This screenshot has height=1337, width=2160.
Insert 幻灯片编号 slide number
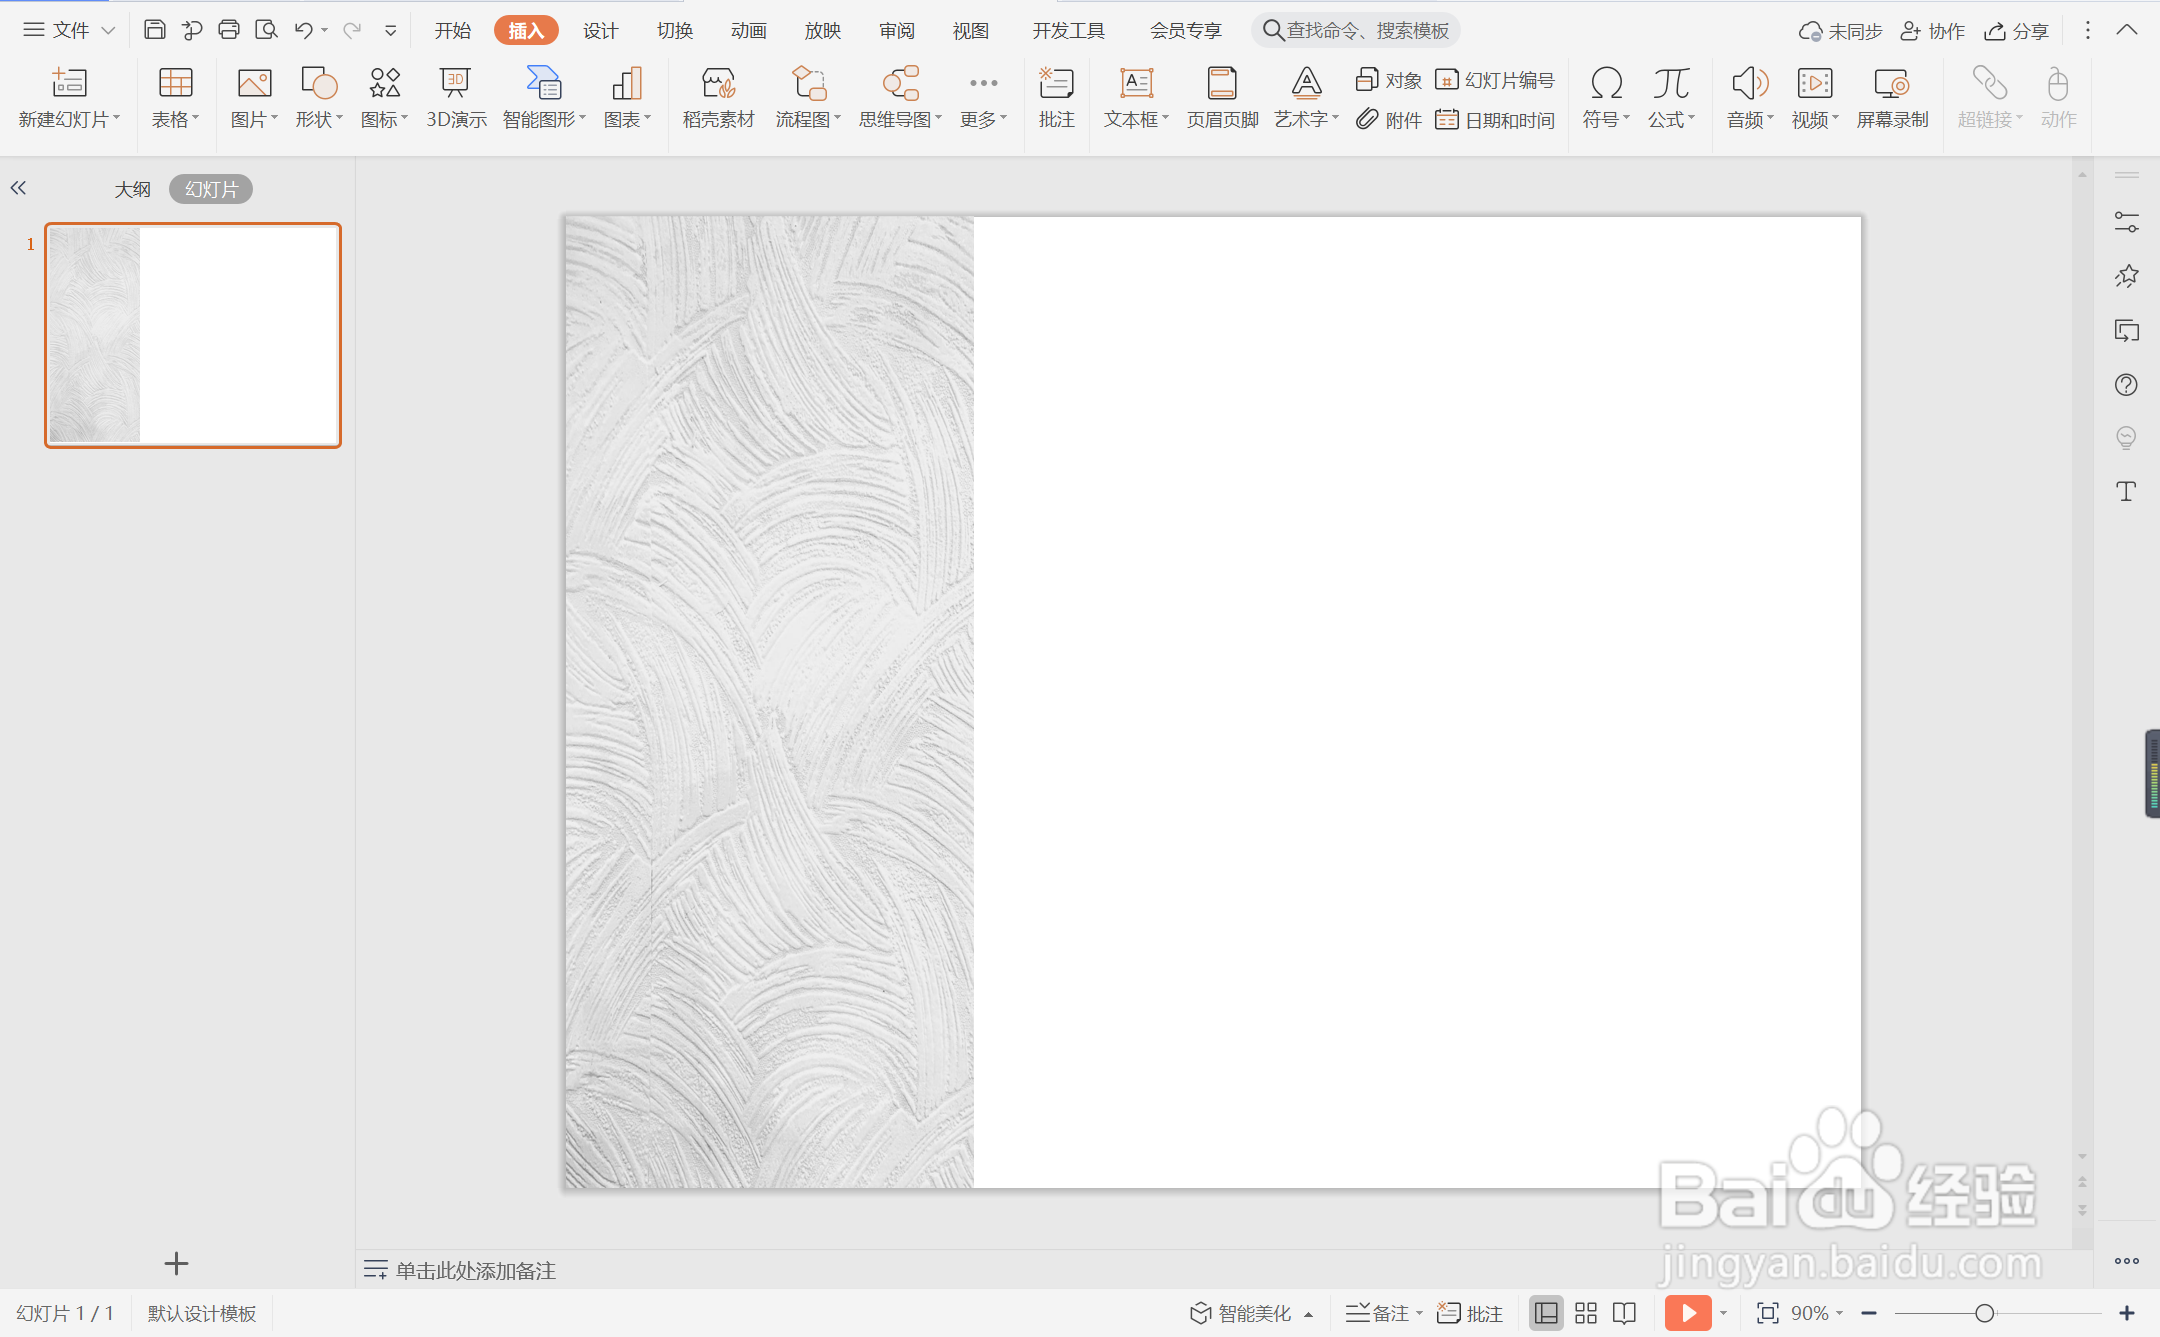point(1495,80)
